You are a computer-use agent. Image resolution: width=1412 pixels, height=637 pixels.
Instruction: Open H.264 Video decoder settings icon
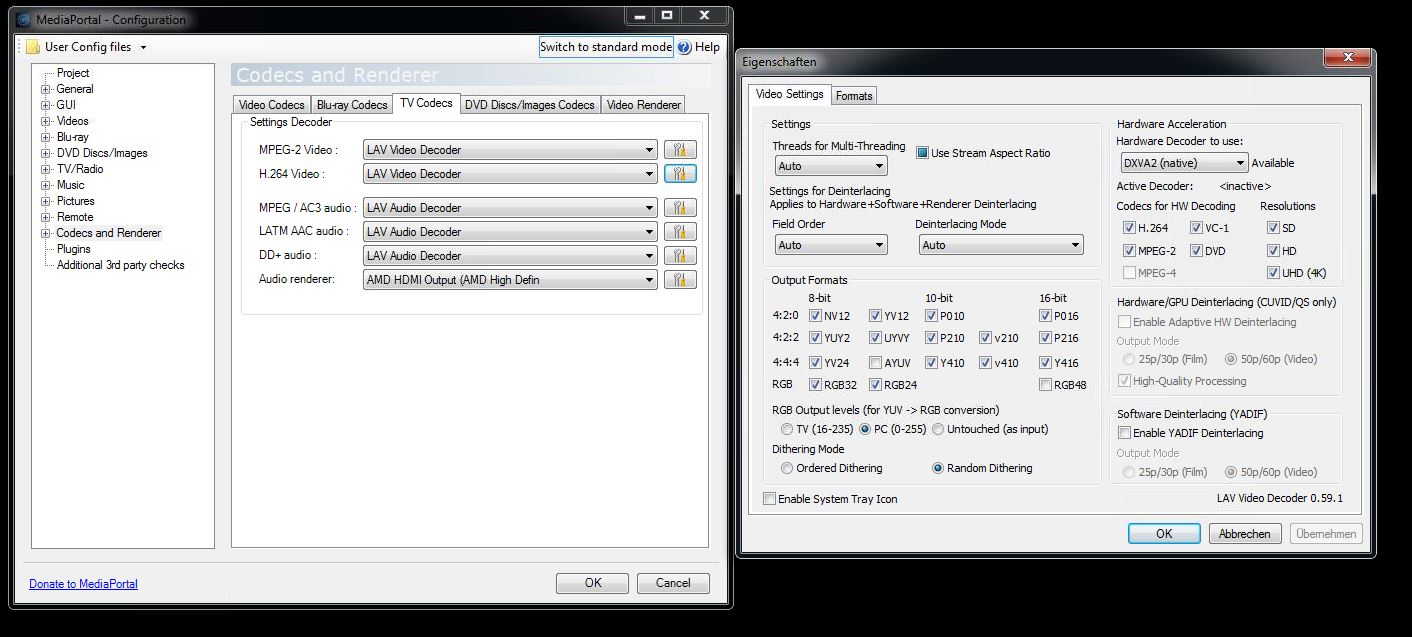tap(680, 174)
